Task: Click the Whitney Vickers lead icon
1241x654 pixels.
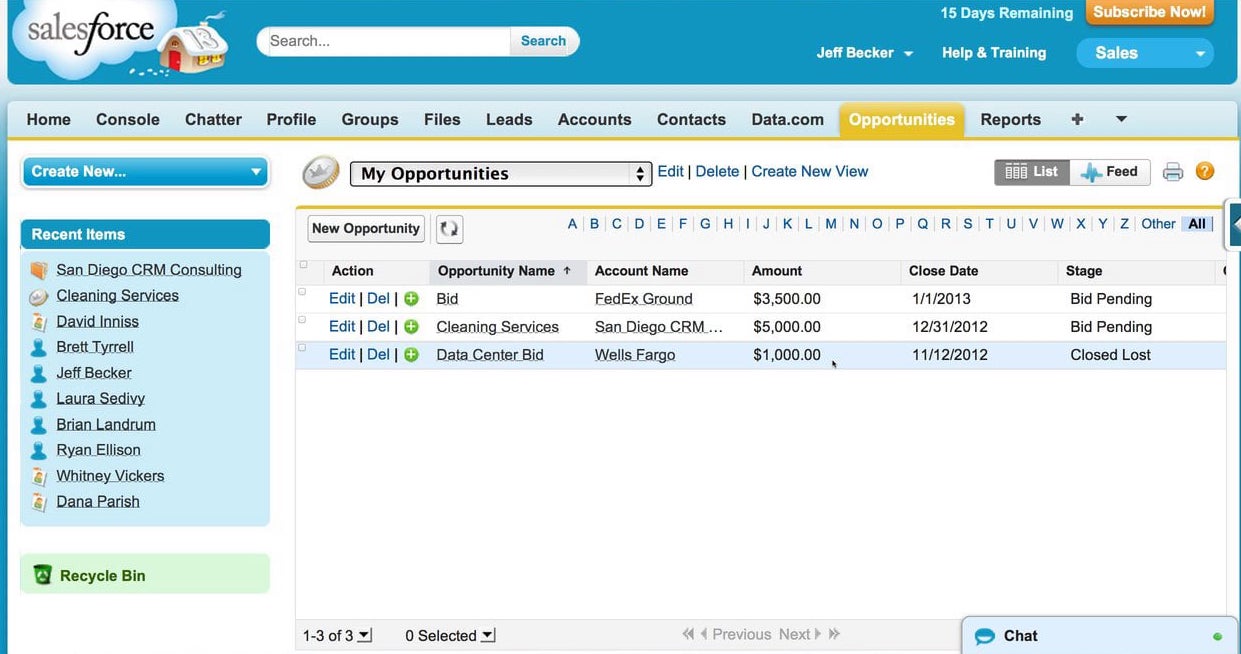Action: coord(39,476)
